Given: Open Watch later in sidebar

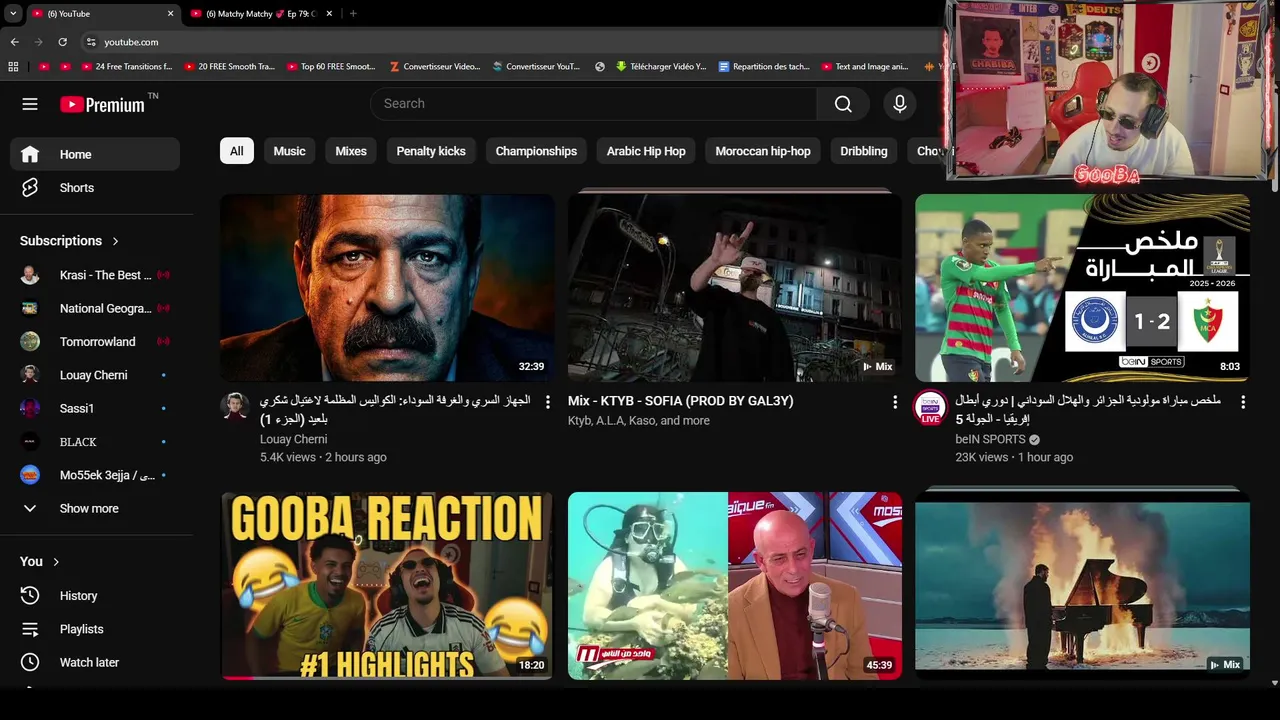Looking at the screenshot, I should coord(95,662).
